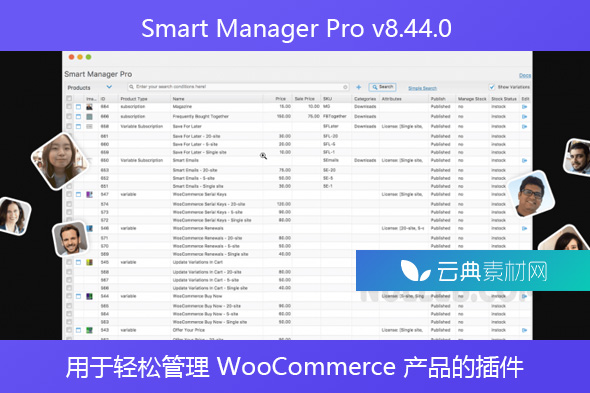The width and height of the screenshot is (590, 393).
Task: Check the WooCommerce Buy Now row checkbox
Action: pyautogui.click(x=69, y=296)
